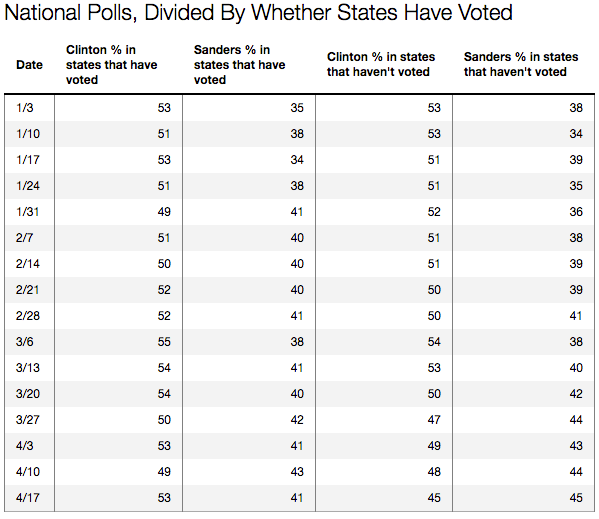Select the 1/10 date row label
The height and width of the screenshot is (519, 599).
coord(28,134)
